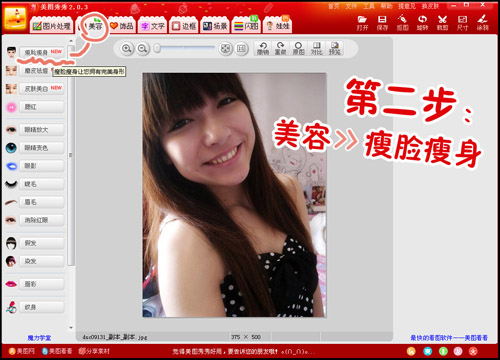
Task: Click the 撤销 undo arrow icon
Action: [263, 49]
